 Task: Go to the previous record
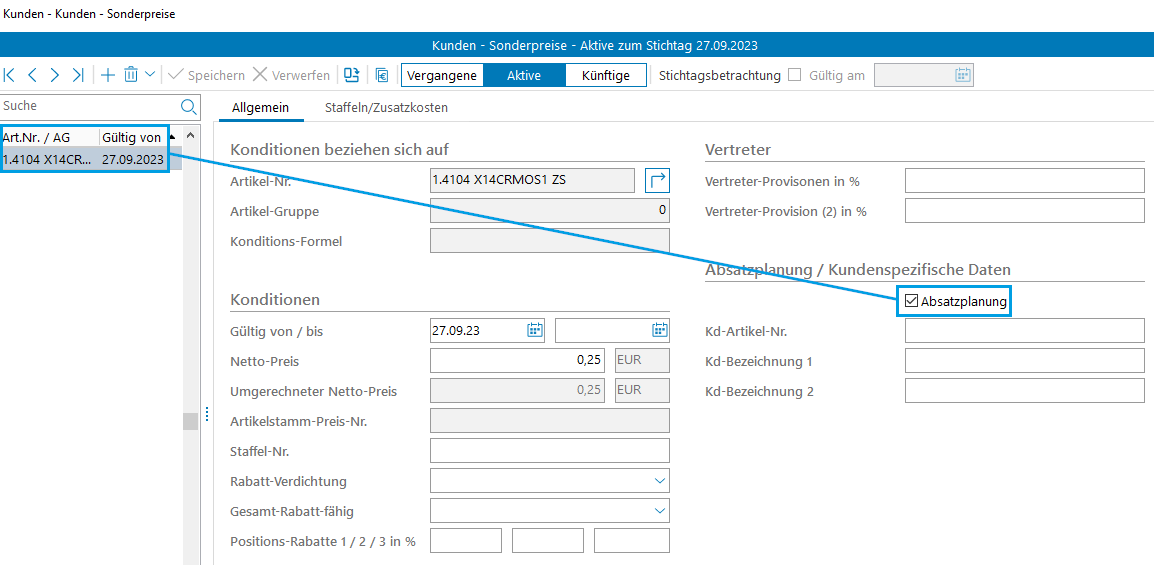point(32,75)
